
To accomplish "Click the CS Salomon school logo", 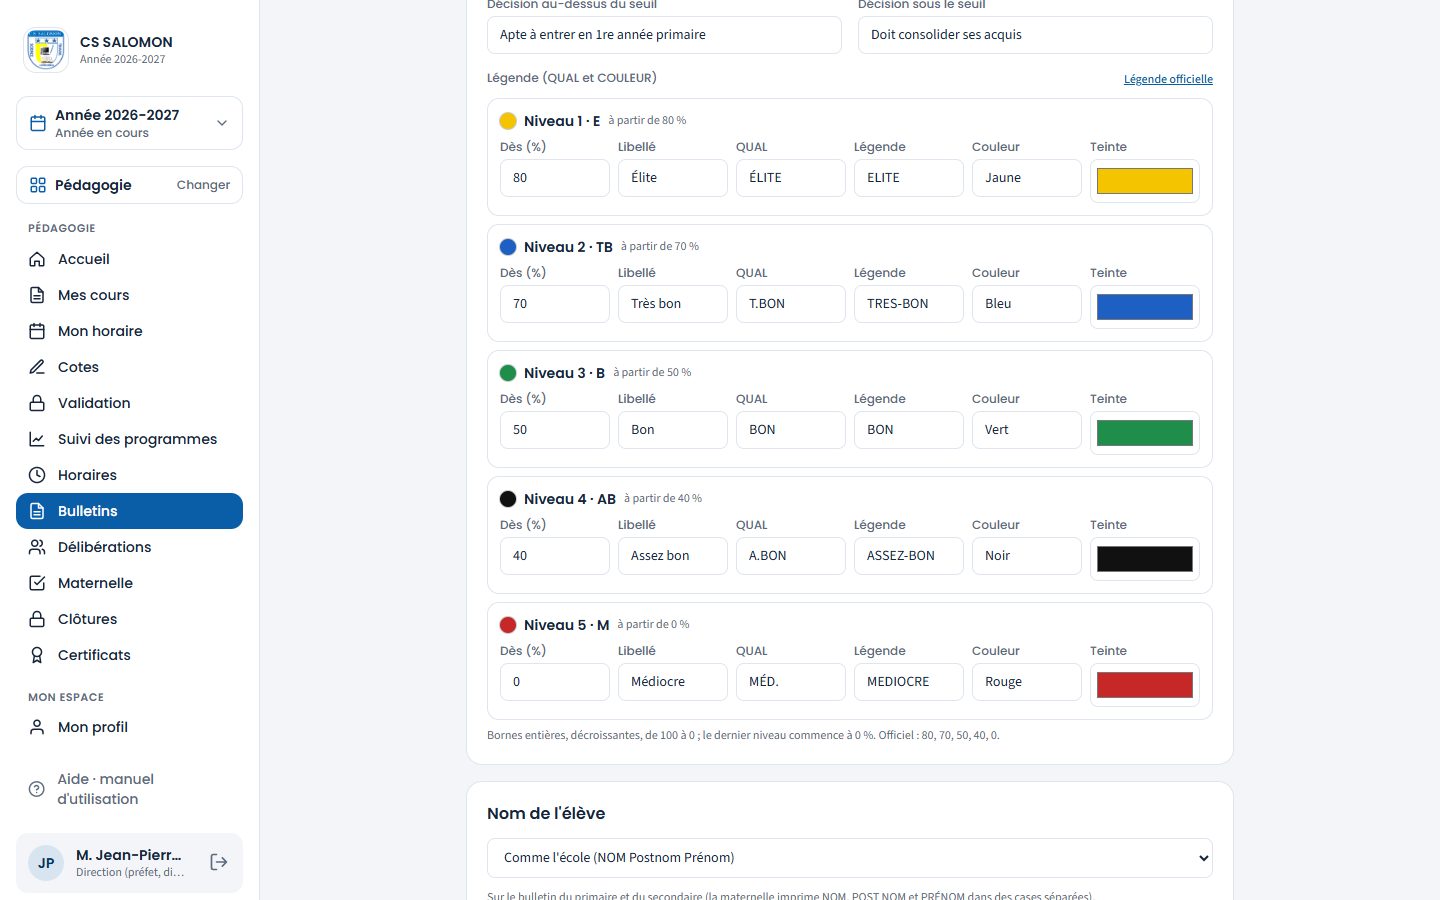I will coord(46,49).
